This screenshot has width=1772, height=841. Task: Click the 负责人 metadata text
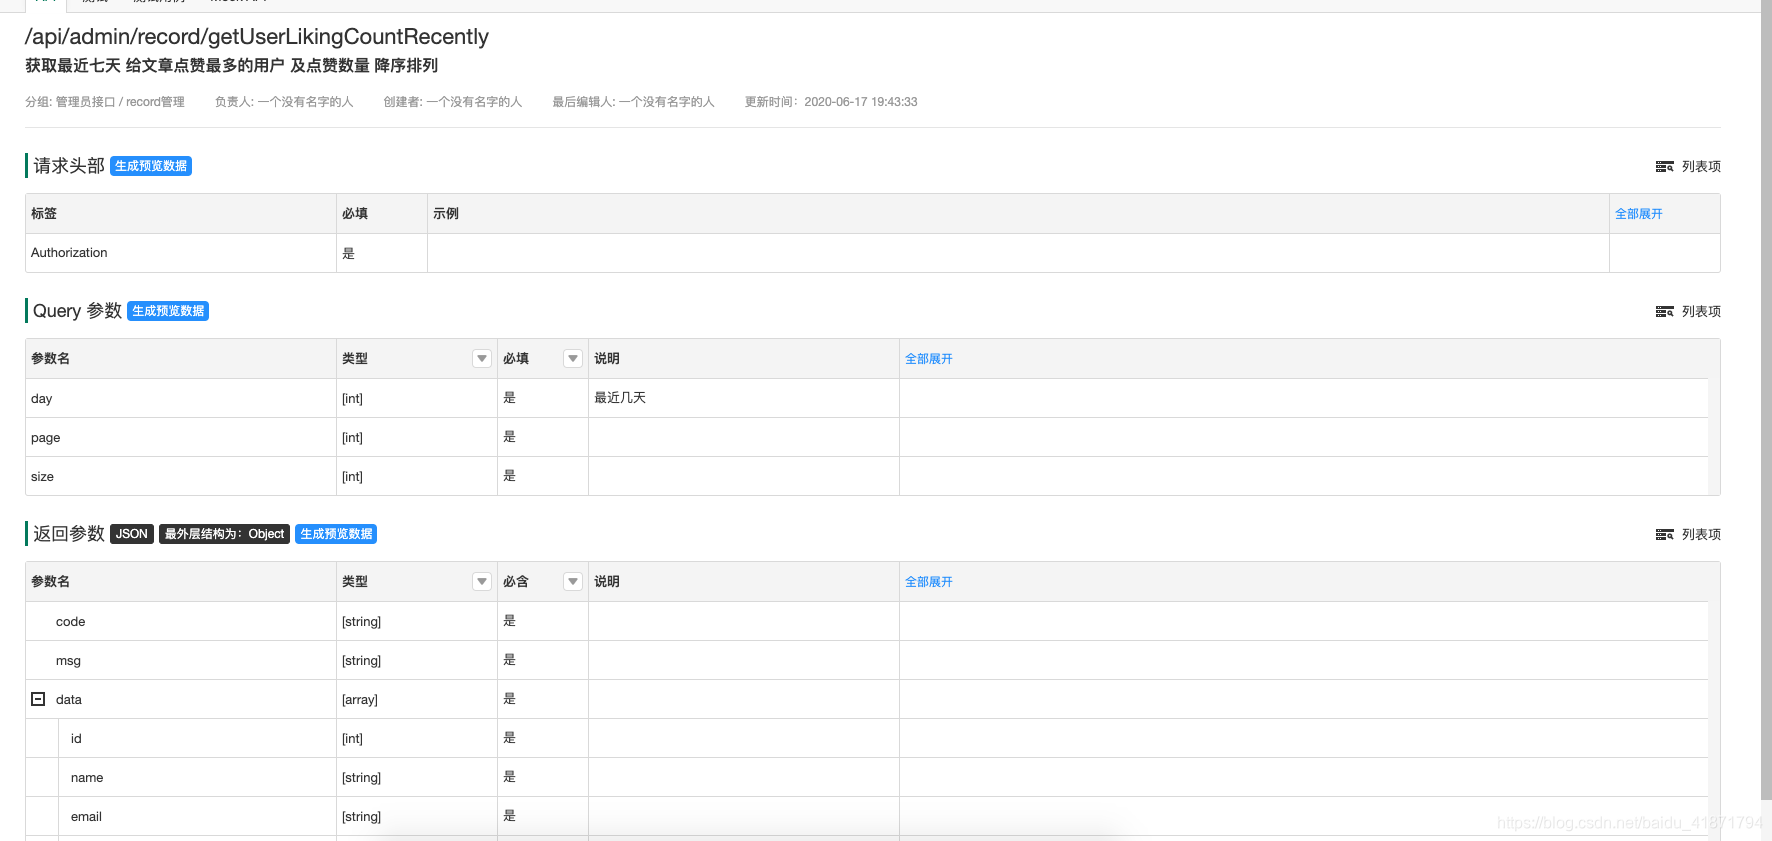tap(284, 102)
